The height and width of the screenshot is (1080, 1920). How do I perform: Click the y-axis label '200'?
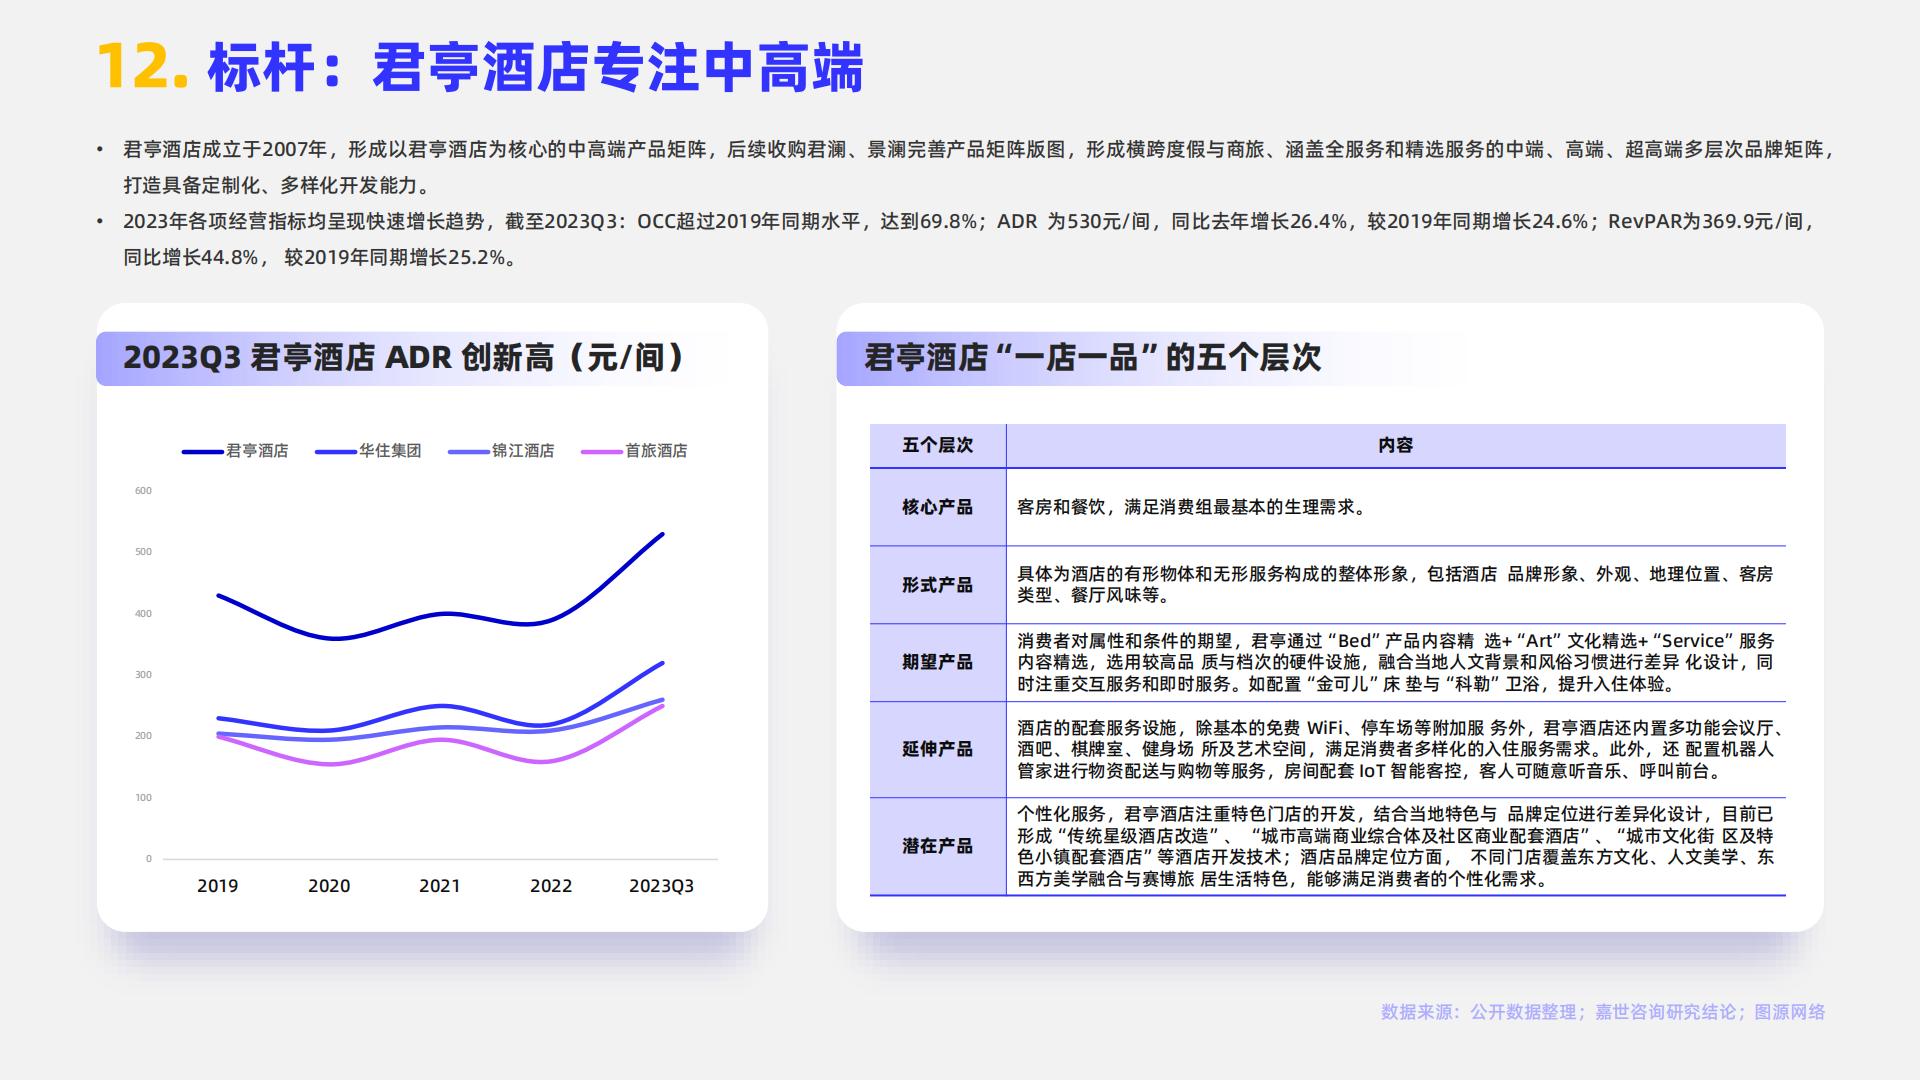point(143,736)
